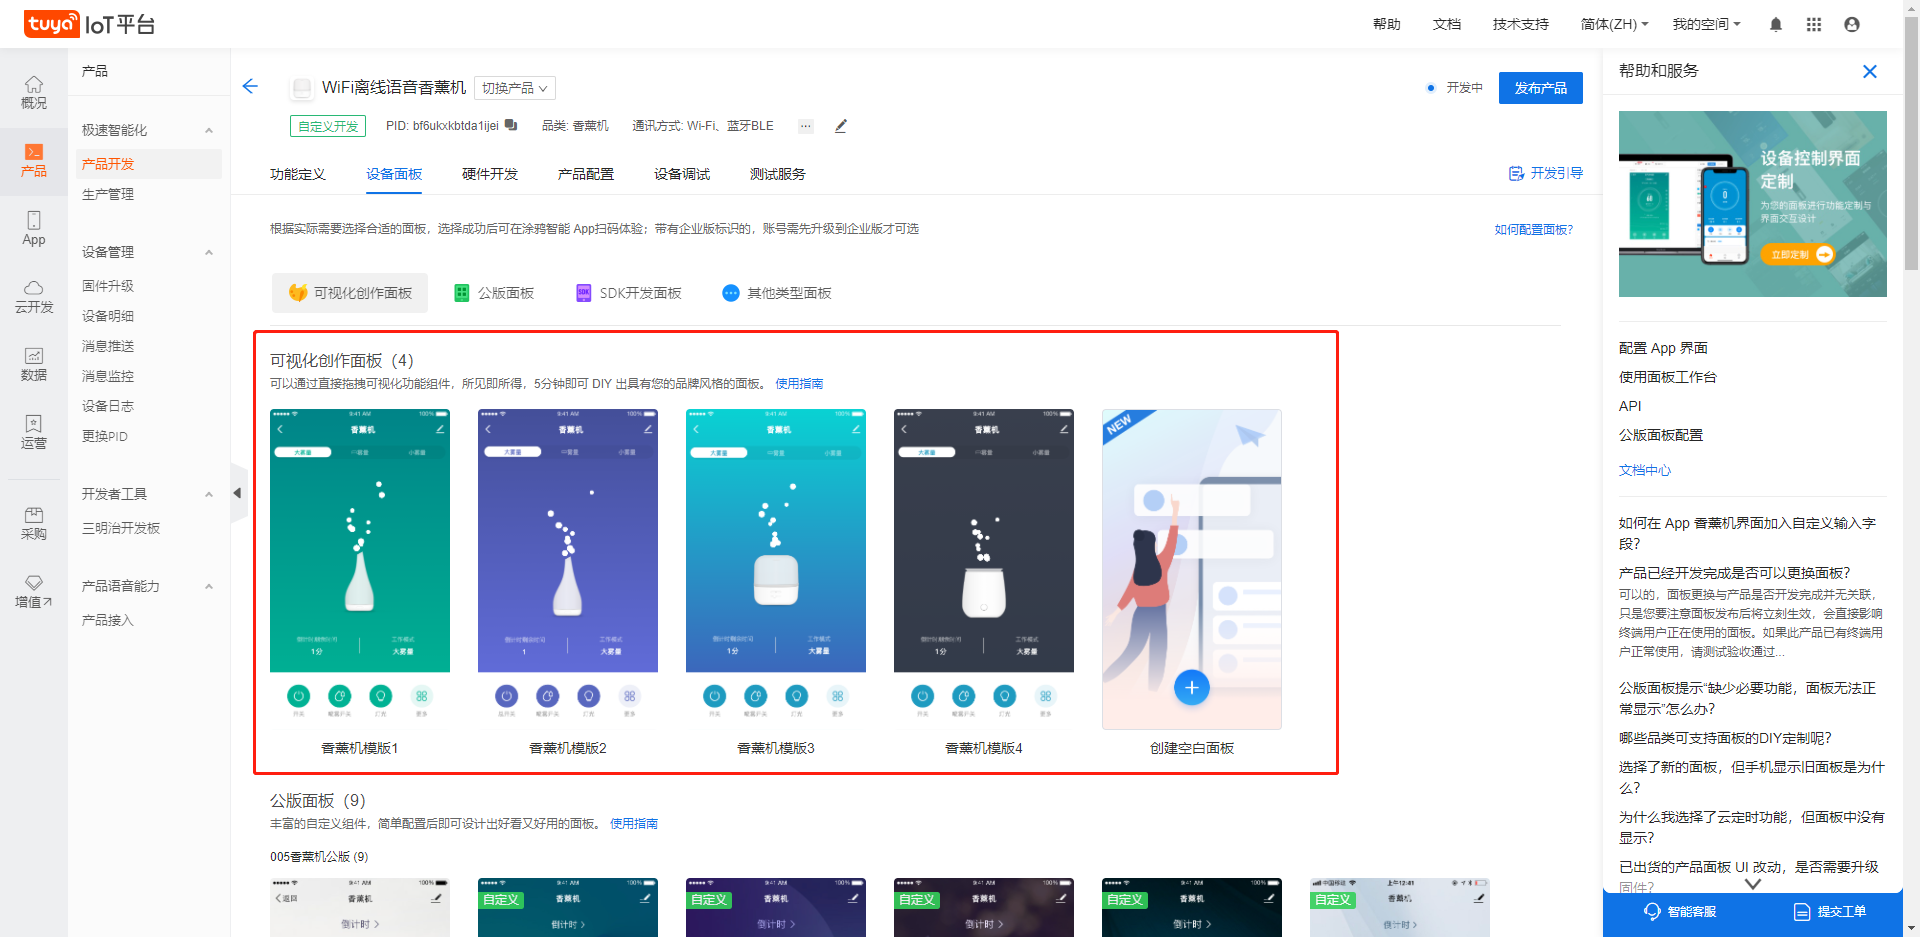The height and width of the screenshot is (937, 1920).
Task: Open the user account avatar icon
Action: tap(1852, 24)
